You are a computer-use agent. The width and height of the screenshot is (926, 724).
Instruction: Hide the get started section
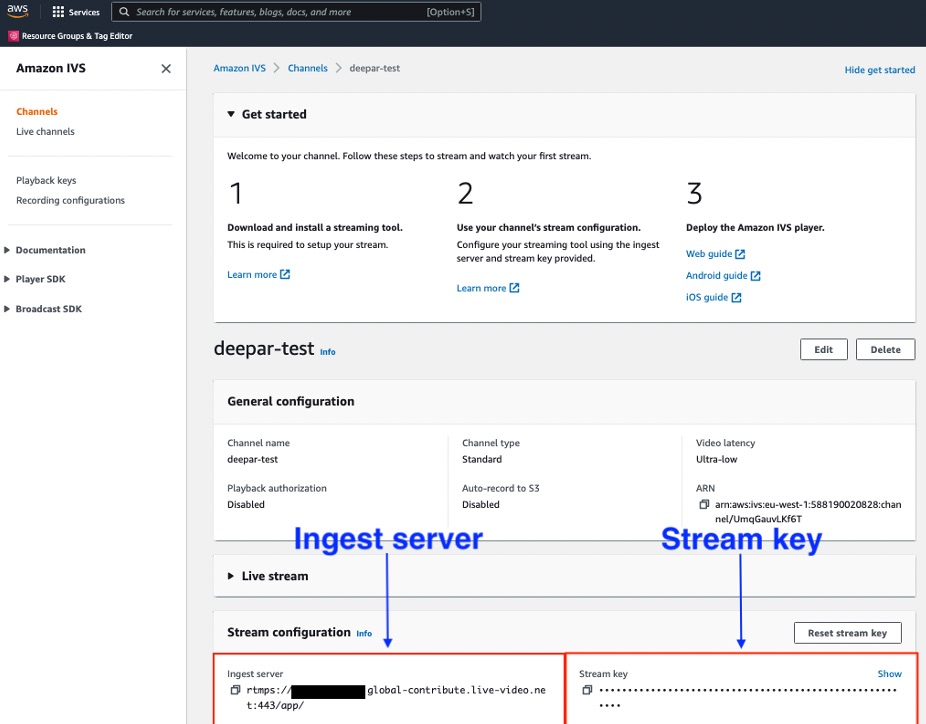879,70
